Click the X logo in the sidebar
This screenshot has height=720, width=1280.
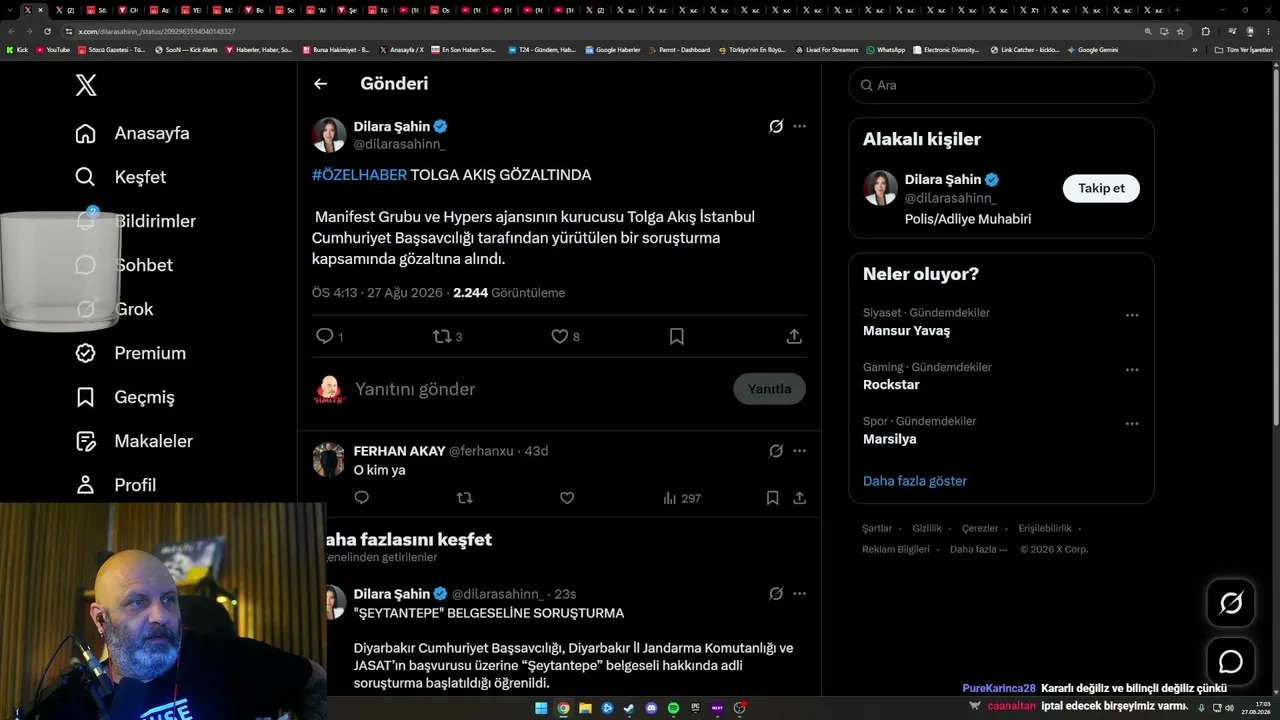point(86,85)
